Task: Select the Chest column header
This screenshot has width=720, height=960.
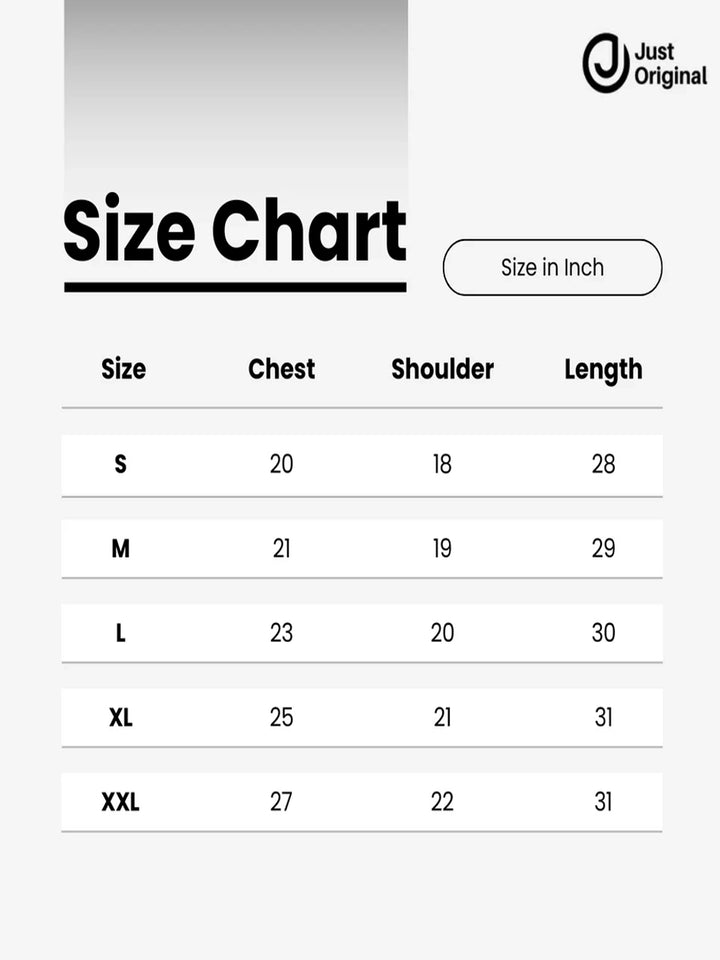Action: (282, 369)
